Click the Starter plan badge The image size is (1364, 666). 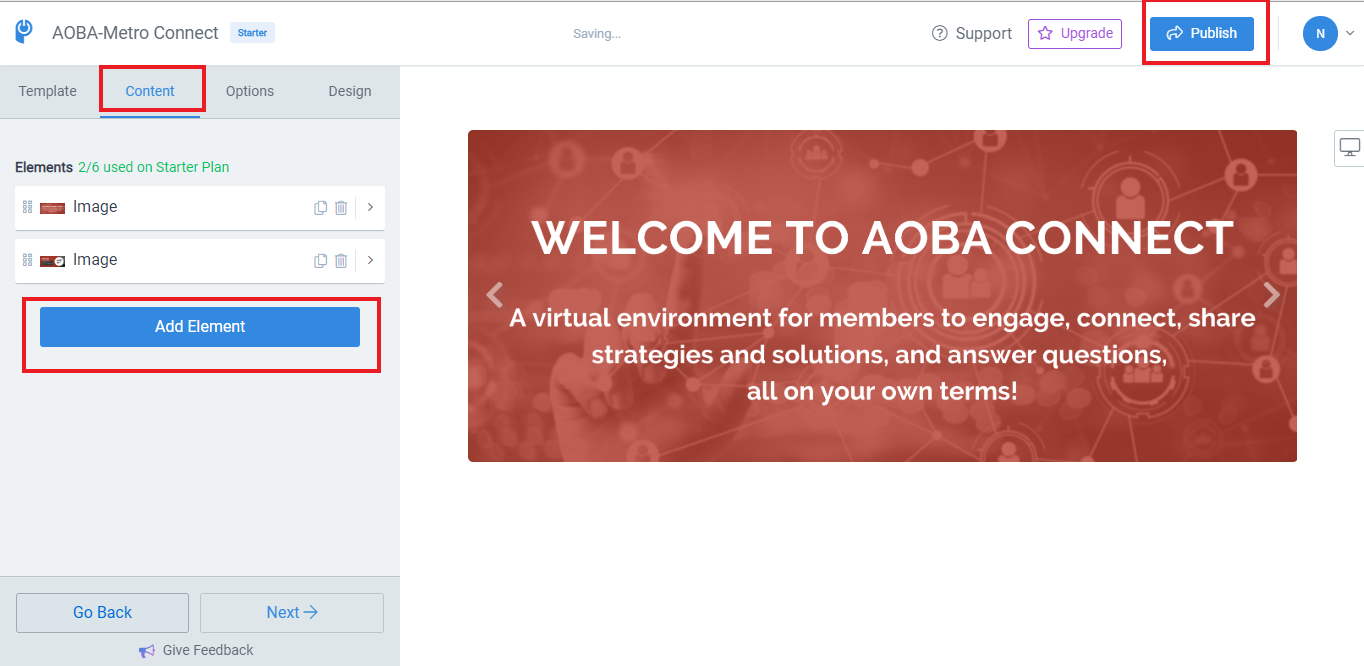[x=252, y=33]
